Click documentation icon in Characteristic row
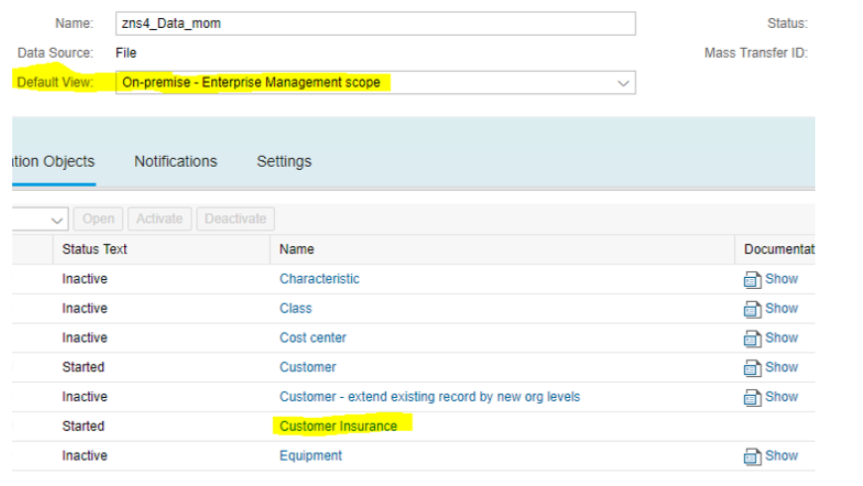The width and height of the screenshot is (863, 486). coord(753,280)
